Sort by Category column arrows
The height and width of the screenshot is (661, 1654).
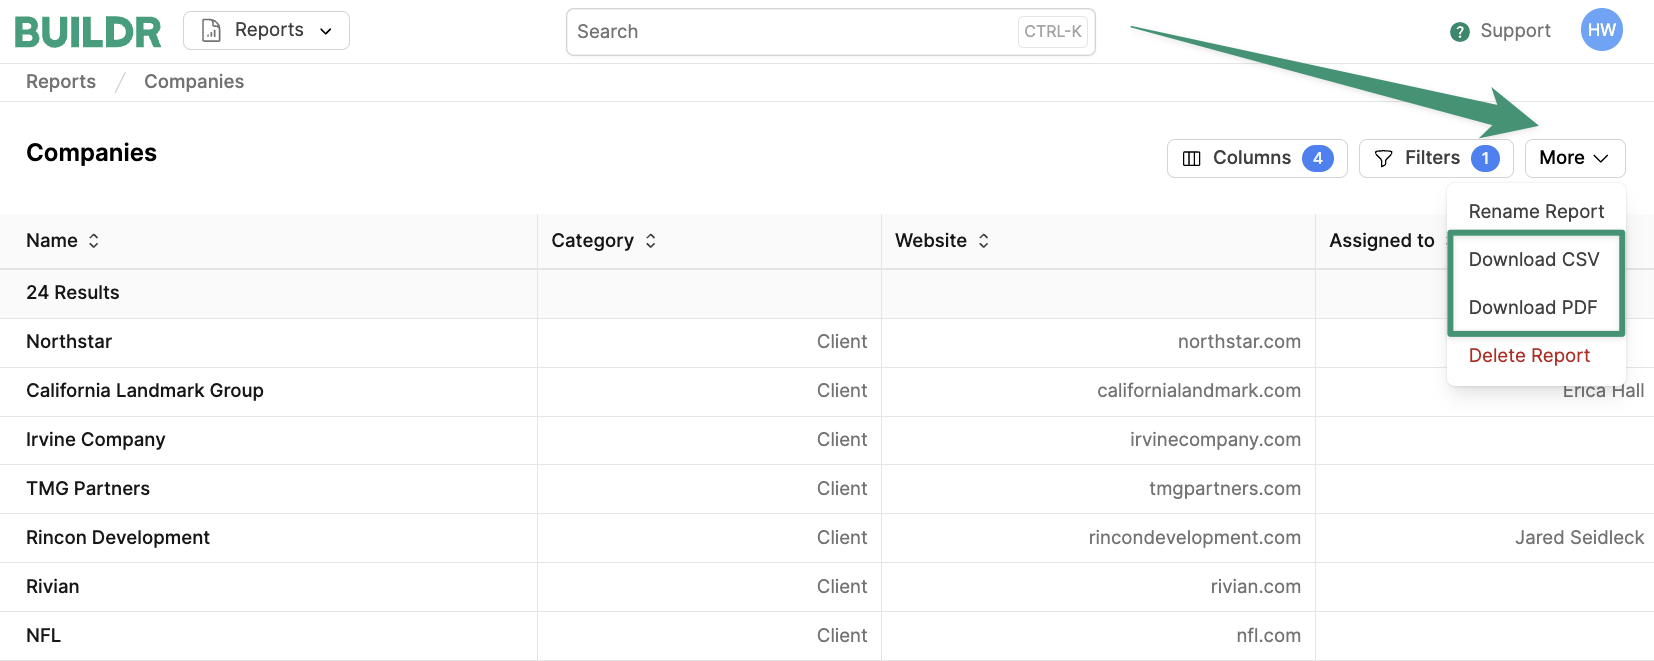651,241
